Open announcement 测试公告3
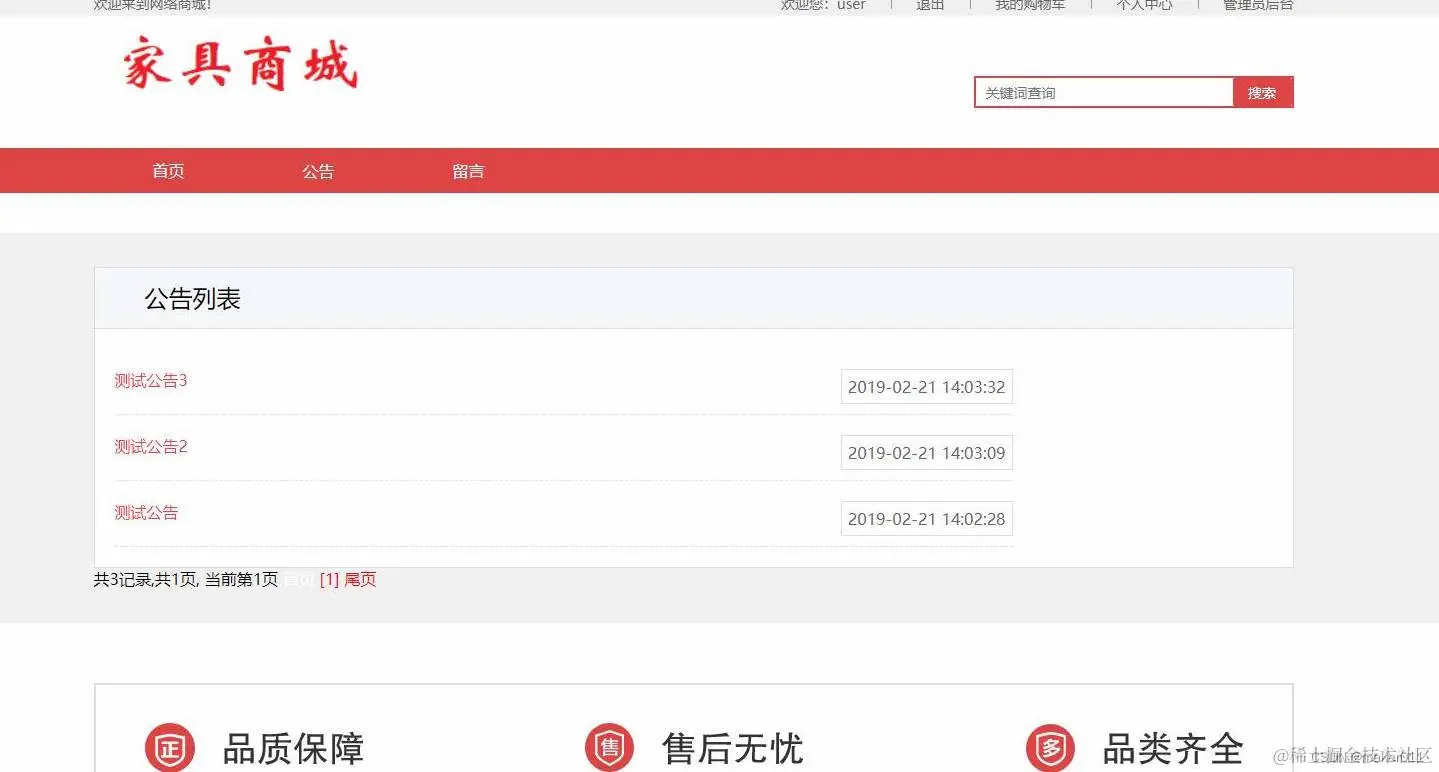Image resolution: width=1439 pixels, height=772 pixels. point(151,381)
